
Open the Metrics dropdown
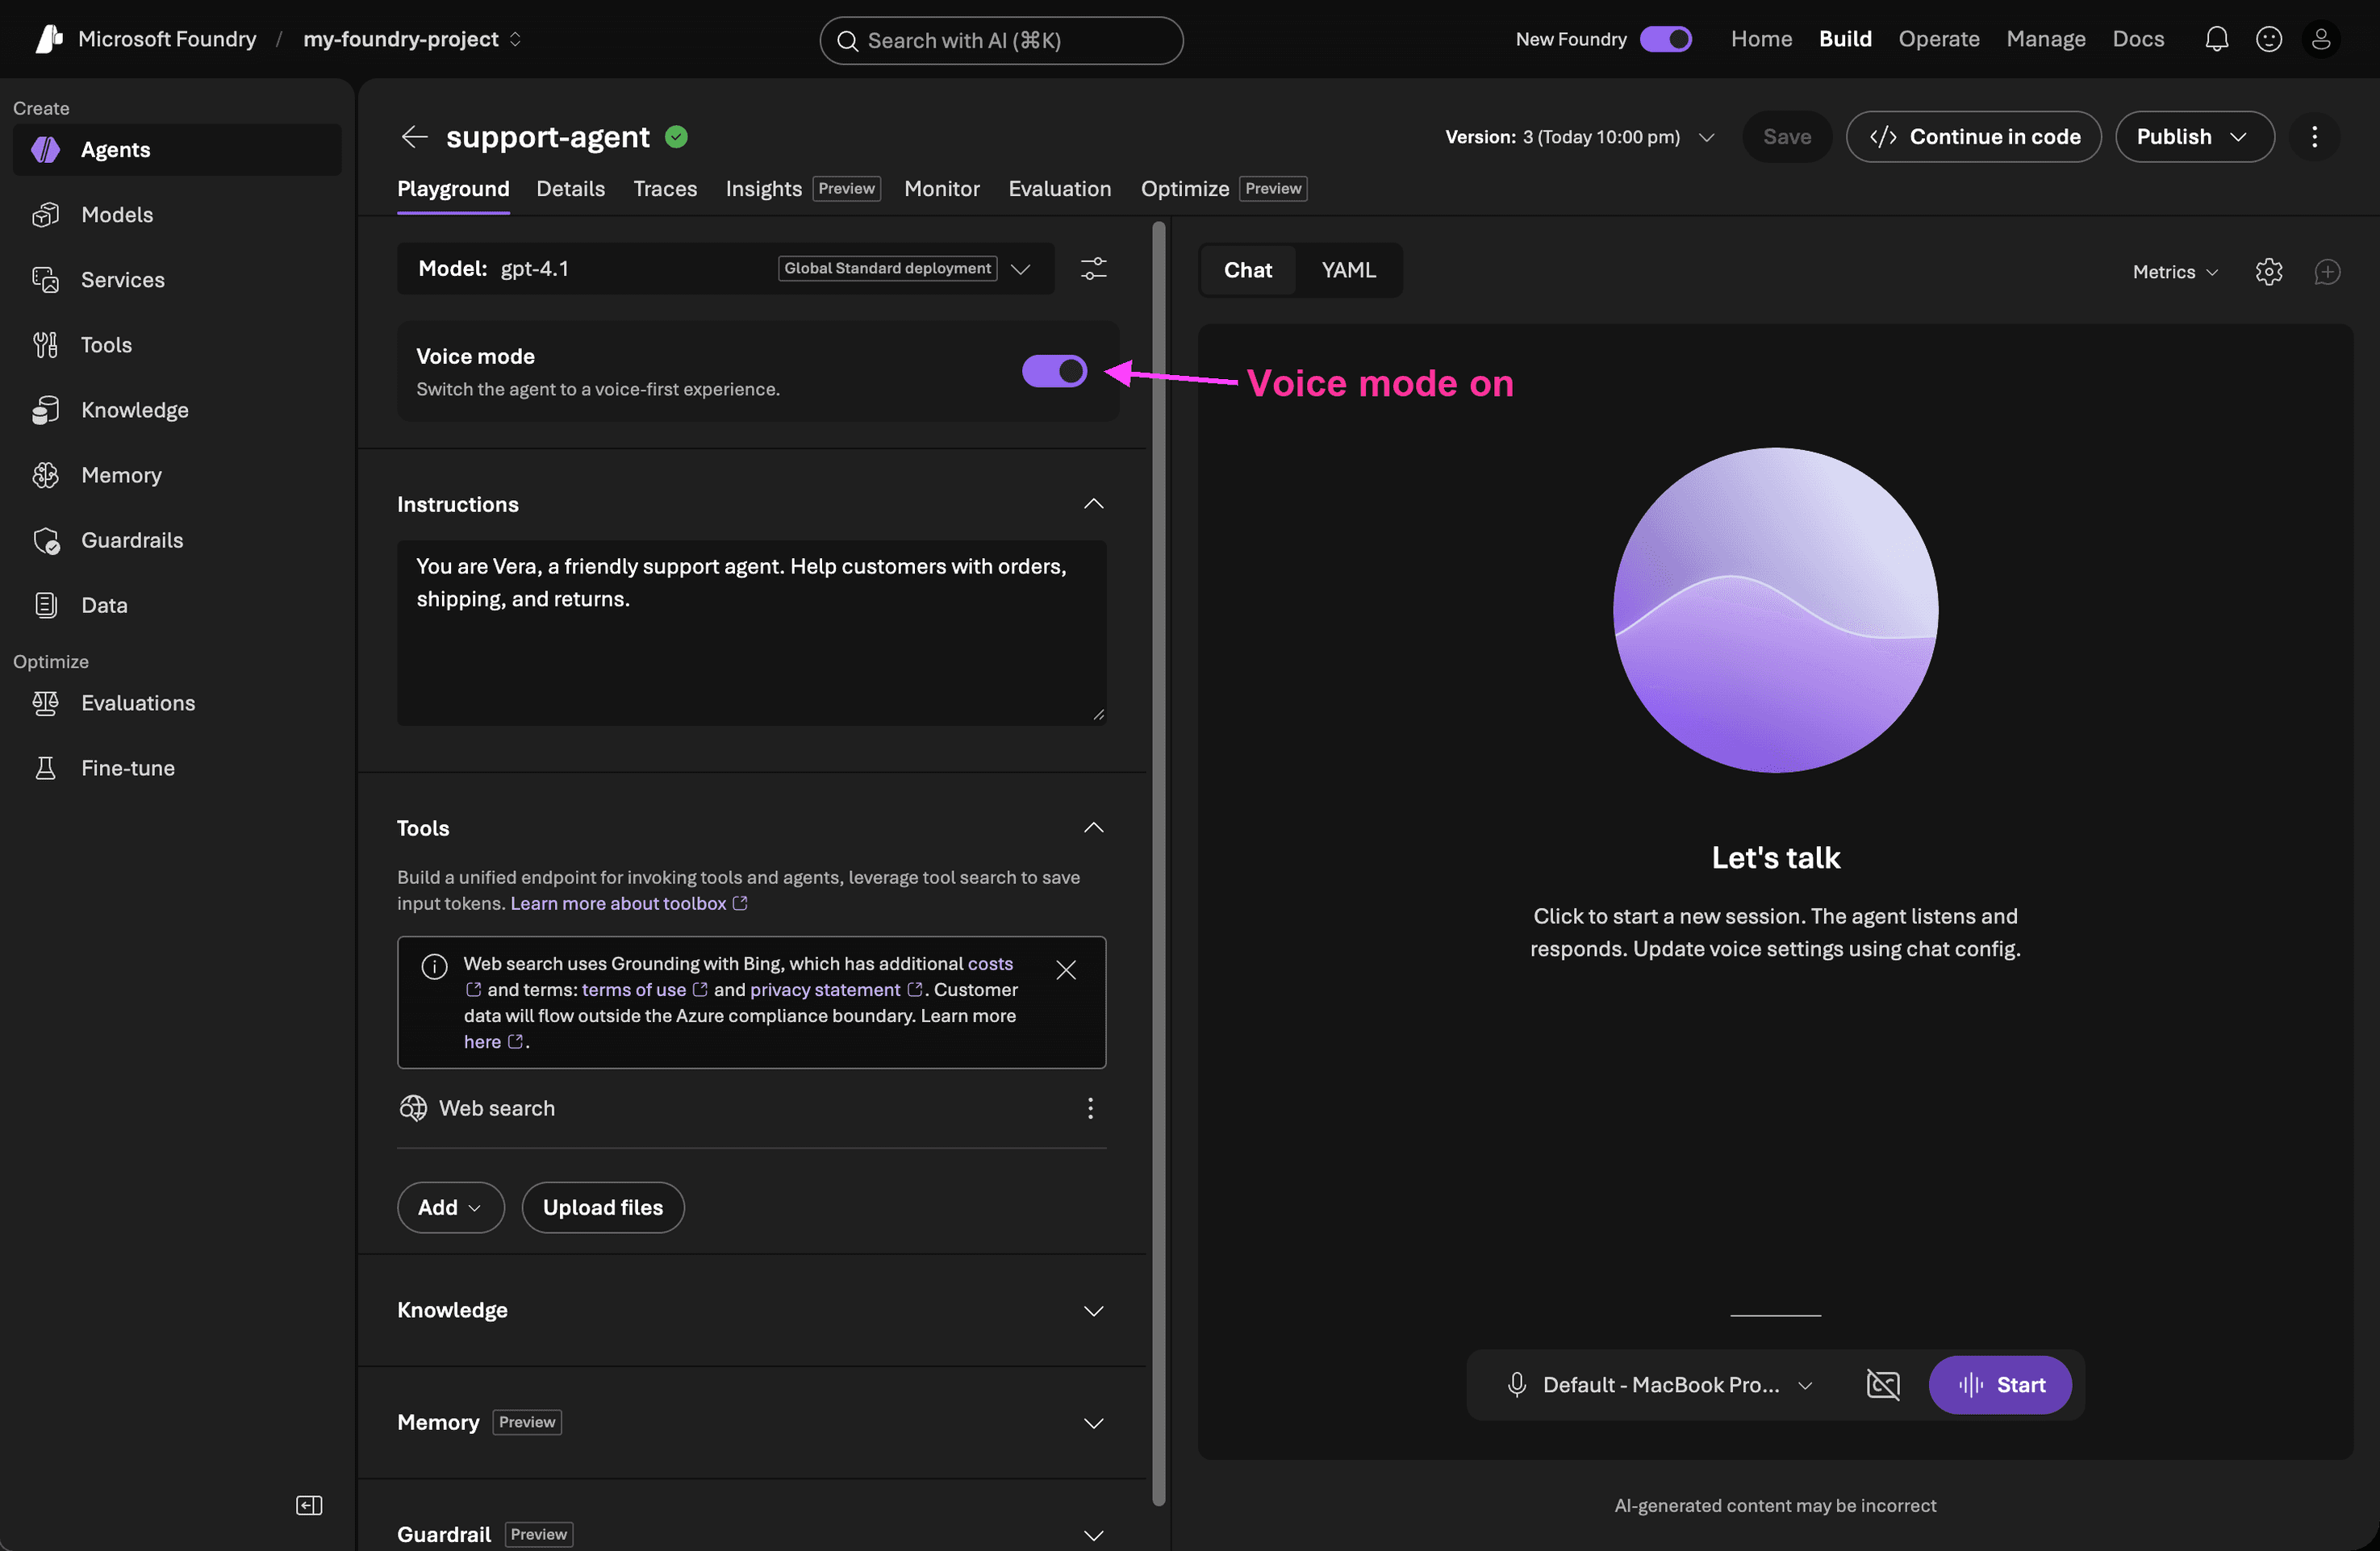coord(2175,272)
